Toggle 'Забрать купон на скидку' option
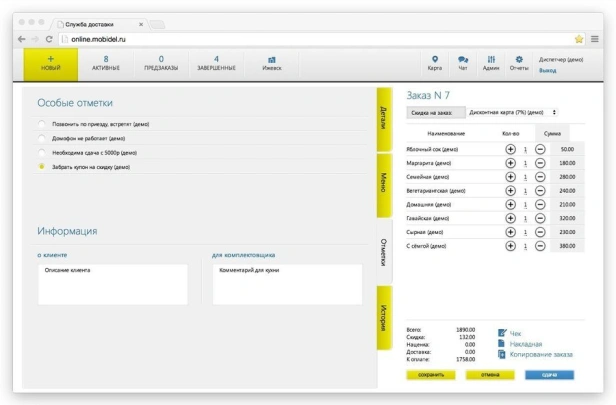Viewport: 616px width, 405px height. click(x=42, y=167)
